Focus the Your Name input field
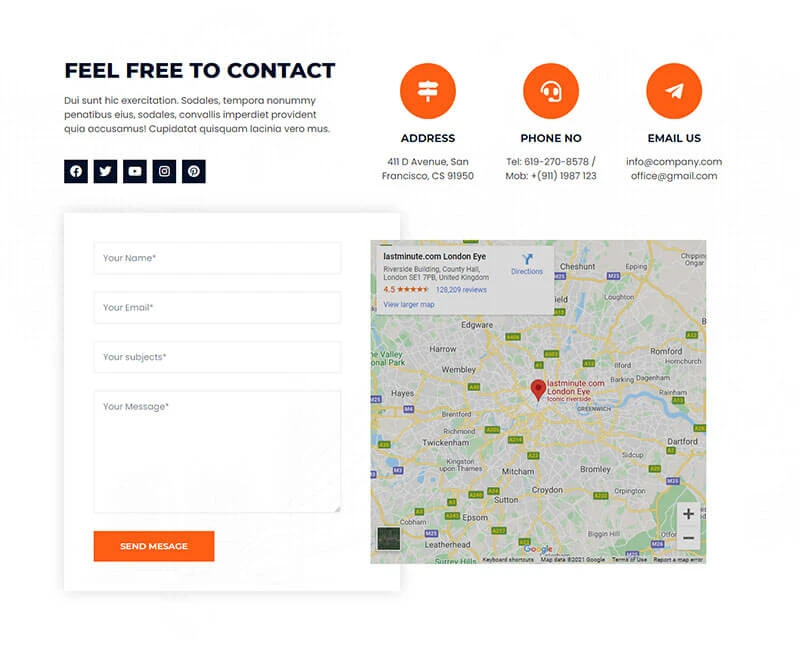This screenshot has width=800, height=650. tap(217, 258)
